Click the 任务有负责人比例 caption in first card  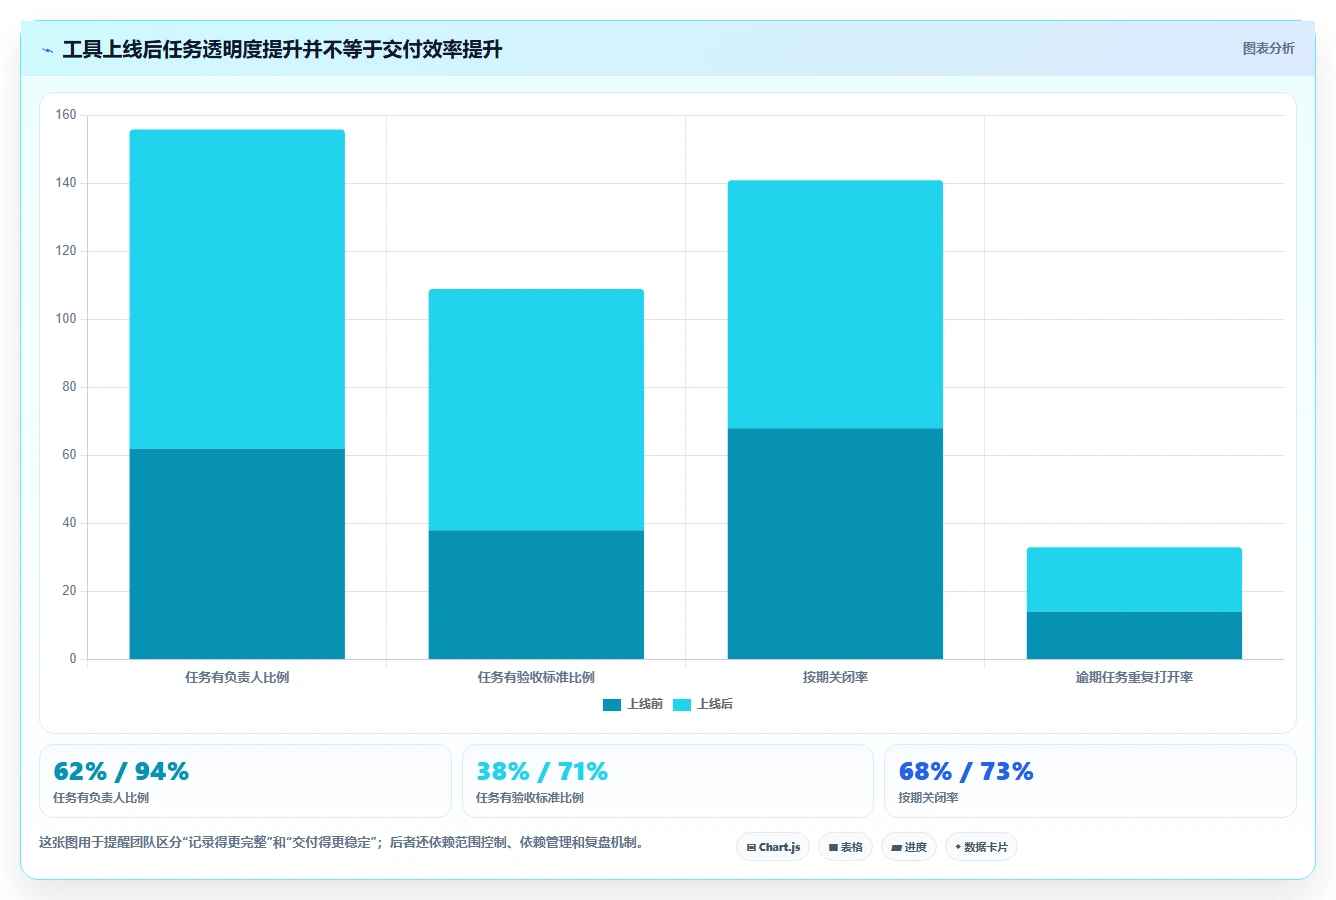(101, 798)
